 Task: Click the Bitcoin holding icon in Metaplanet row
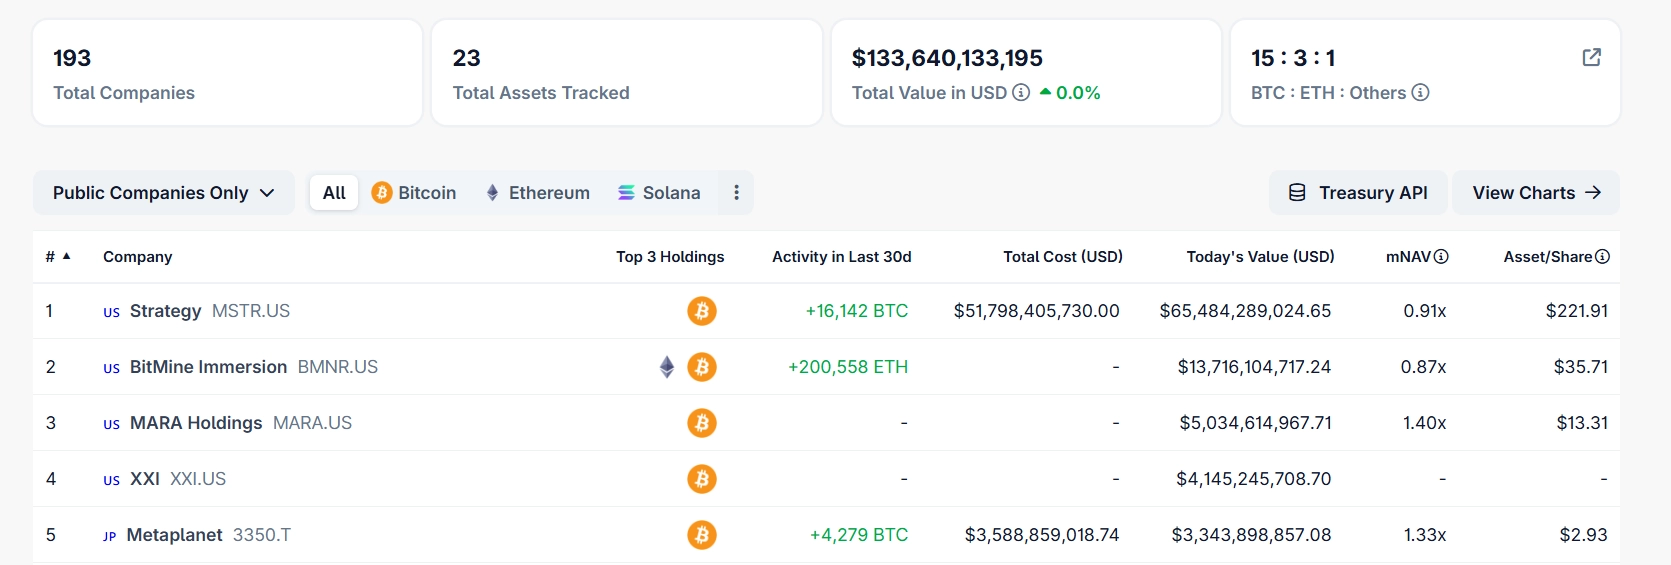pos(701,535)
